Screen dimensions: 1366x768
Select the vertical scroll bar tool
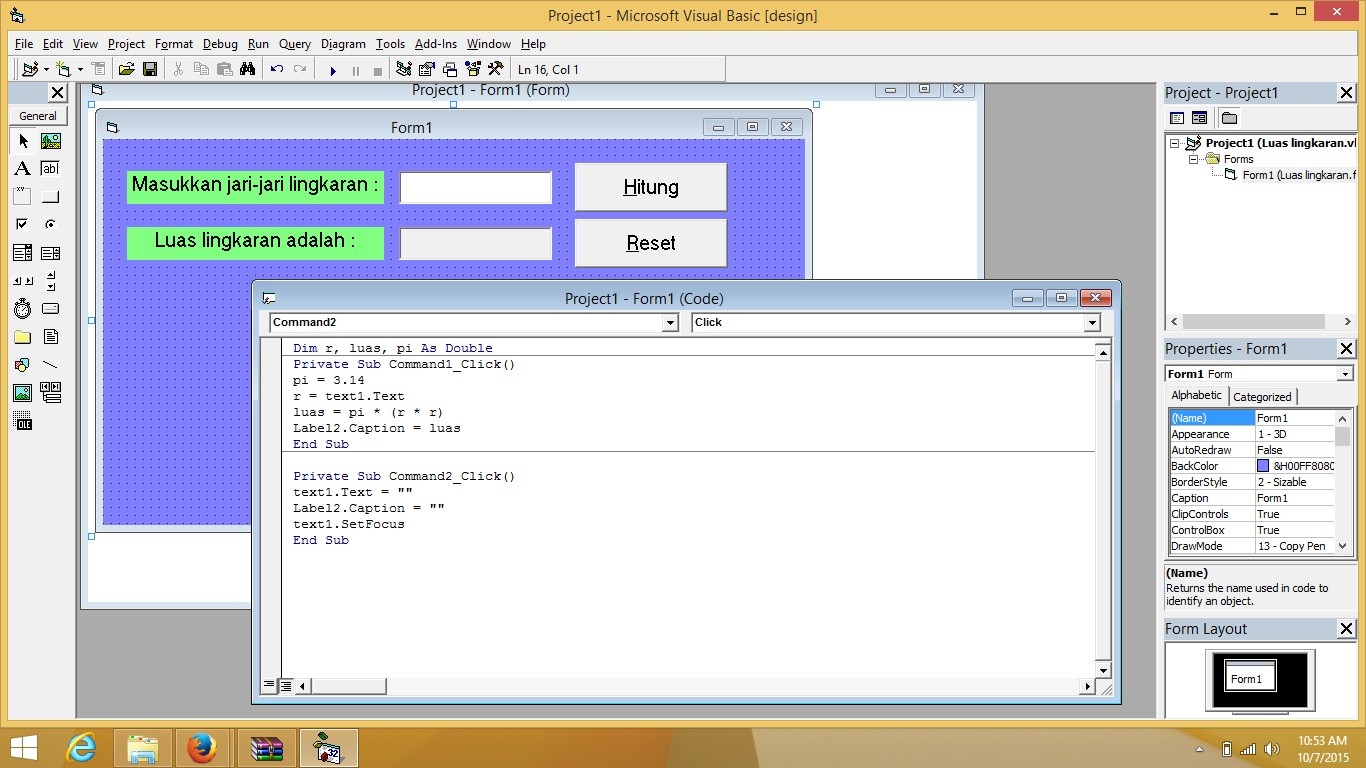tap(50, 281)
